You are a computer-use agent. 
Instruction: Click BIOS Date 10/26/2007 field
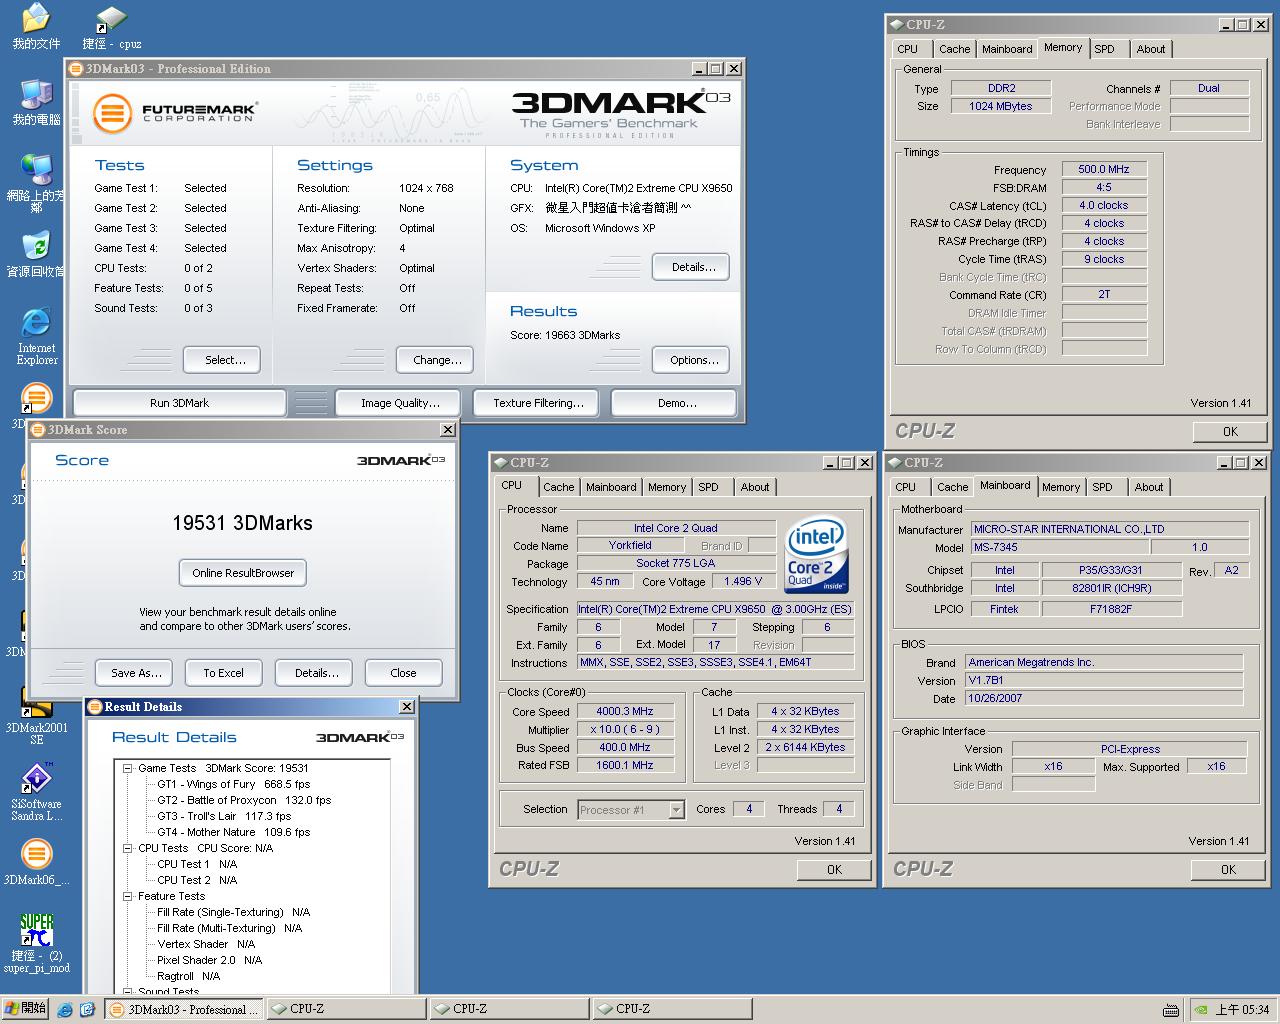1104,699
